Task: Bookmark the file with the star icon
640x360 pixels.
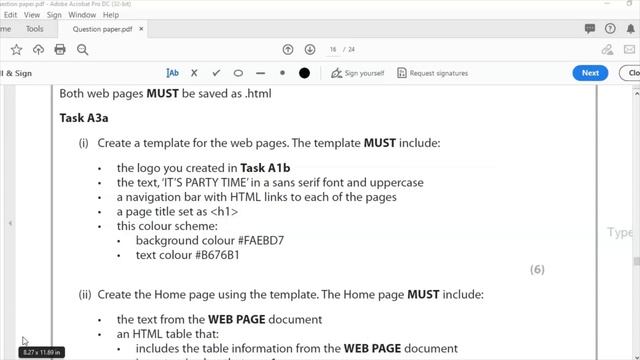Action: tap(16, 50)
